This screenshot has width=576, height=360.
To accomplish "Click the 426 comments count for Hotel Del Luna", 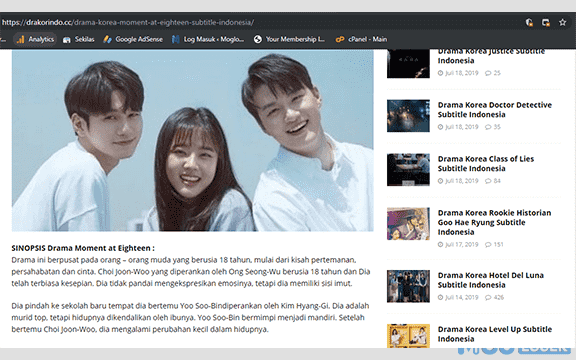I will click(x=494, y=298).
